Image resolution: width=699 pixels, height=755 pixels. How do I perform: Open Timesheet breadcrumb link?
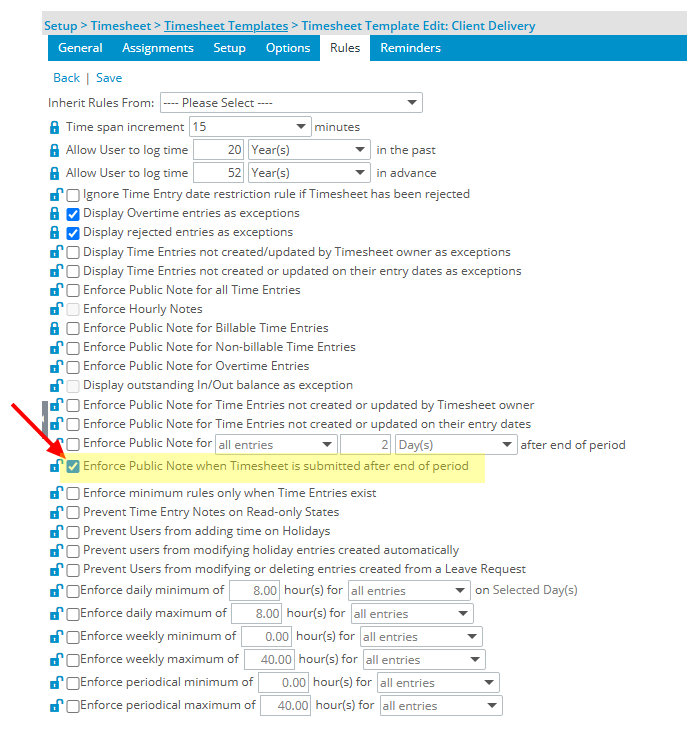[121, 26]
